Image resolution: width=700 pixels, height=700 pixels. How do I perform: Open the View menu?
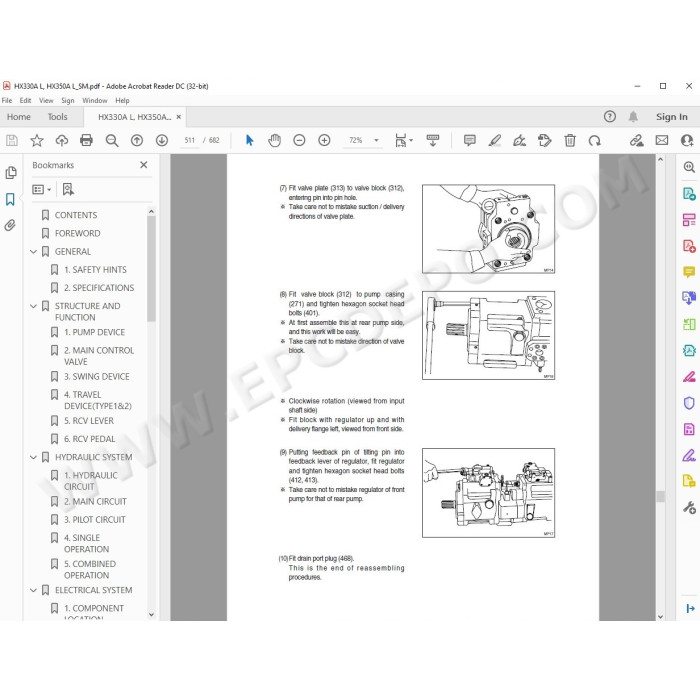(46, 100)
